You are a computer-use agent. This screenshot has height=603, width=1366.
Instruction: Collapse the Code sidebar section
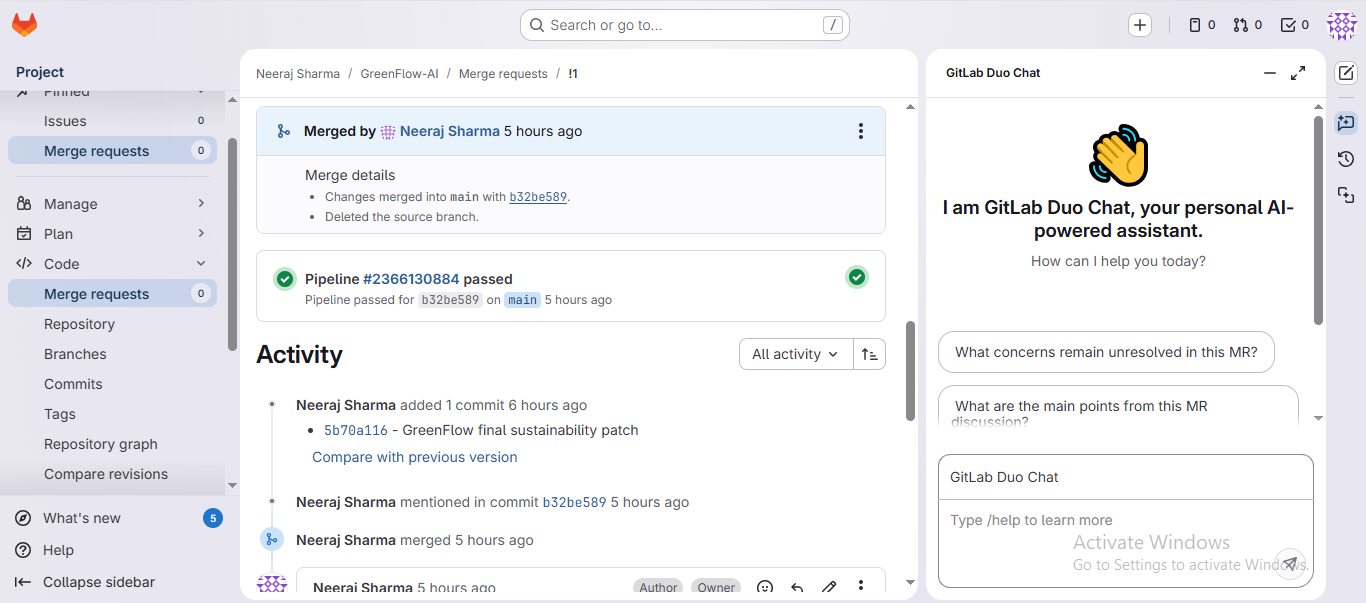point(112,264)
